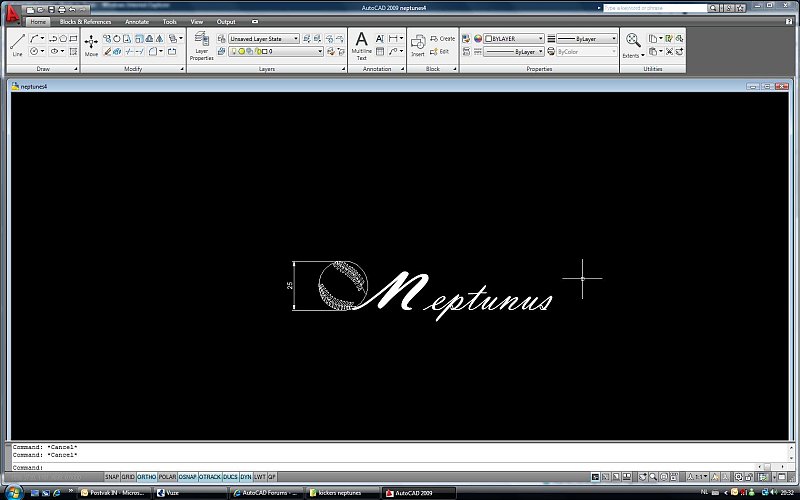The width and height of the screenshot is (800, 500).
Task: Open the BYLAYER color dropdown
Action: (514, 38)
